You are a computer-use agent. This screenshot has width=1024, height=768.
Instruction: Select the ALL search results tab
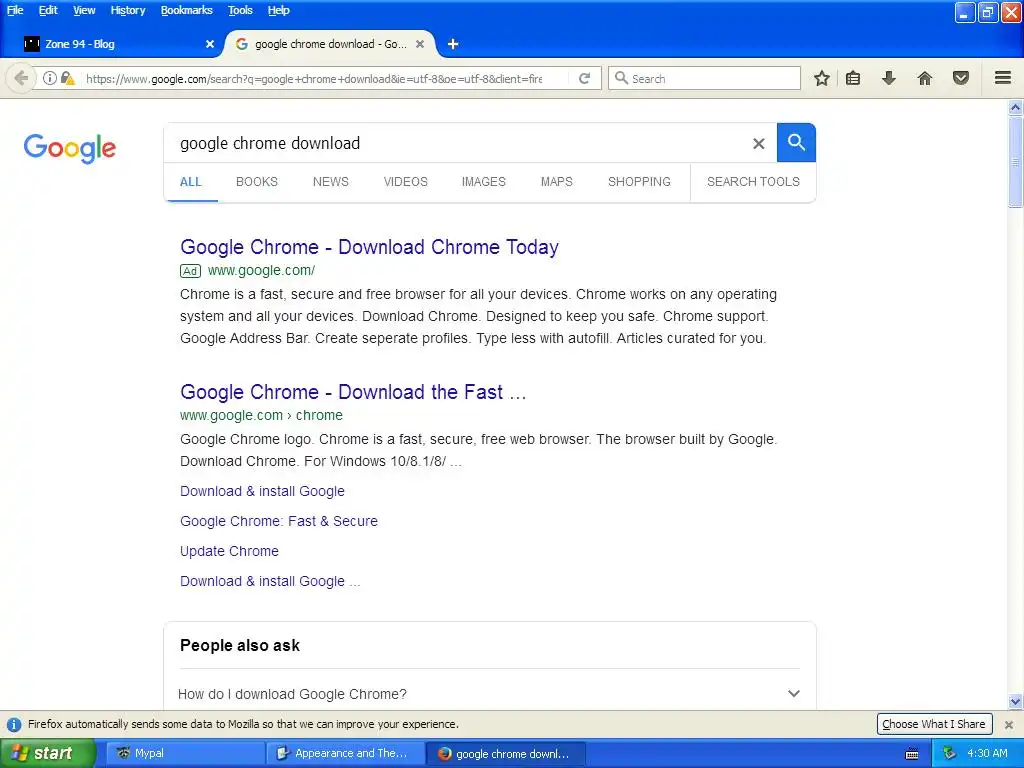[x=191, y=182]
